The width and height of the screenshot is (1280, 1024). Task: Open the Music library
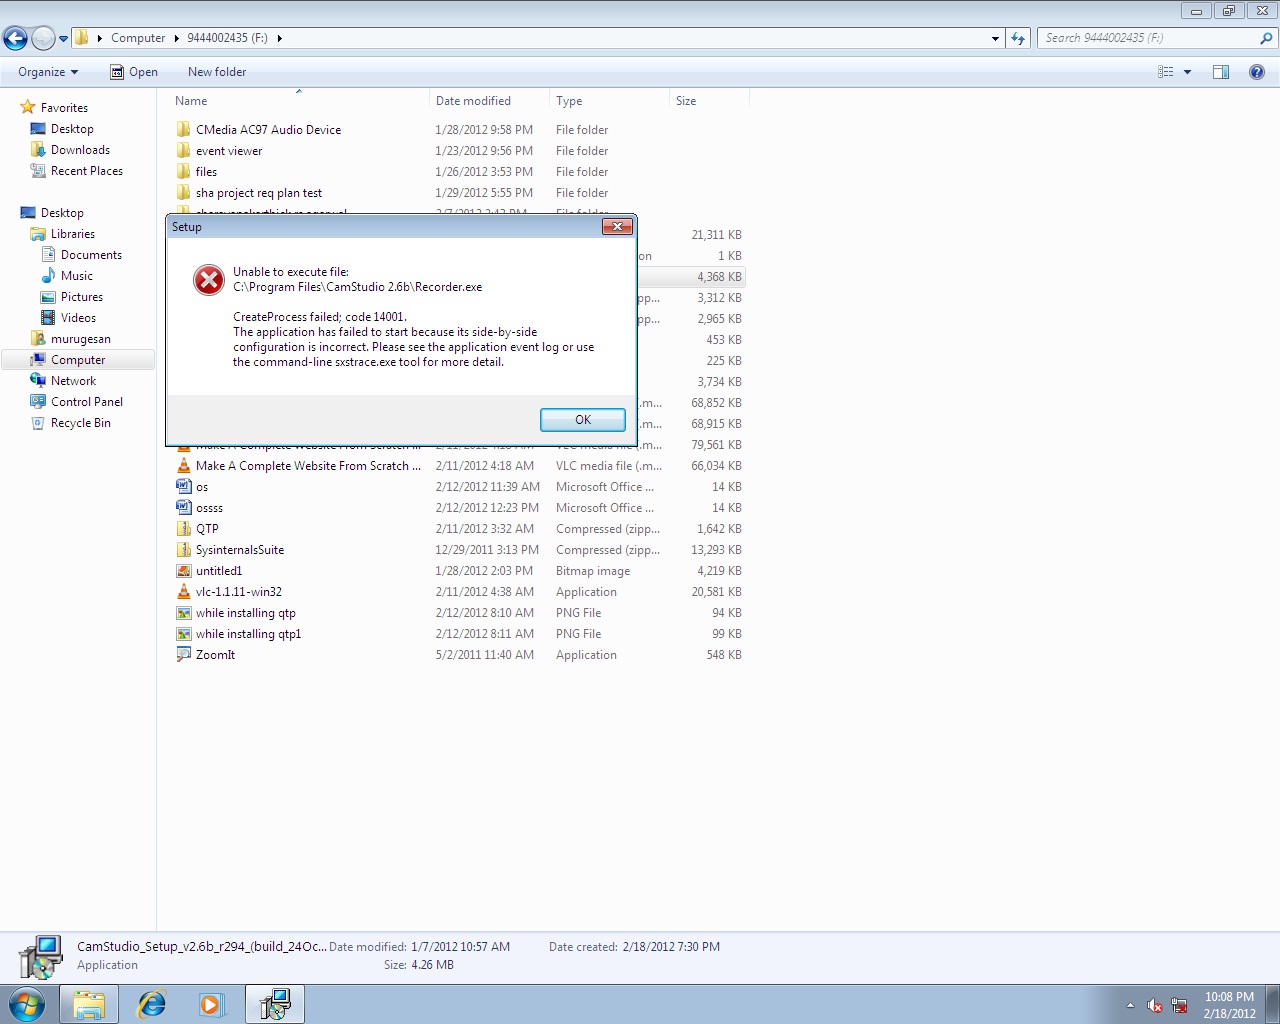pyautogui.click(x=77, y=276)
